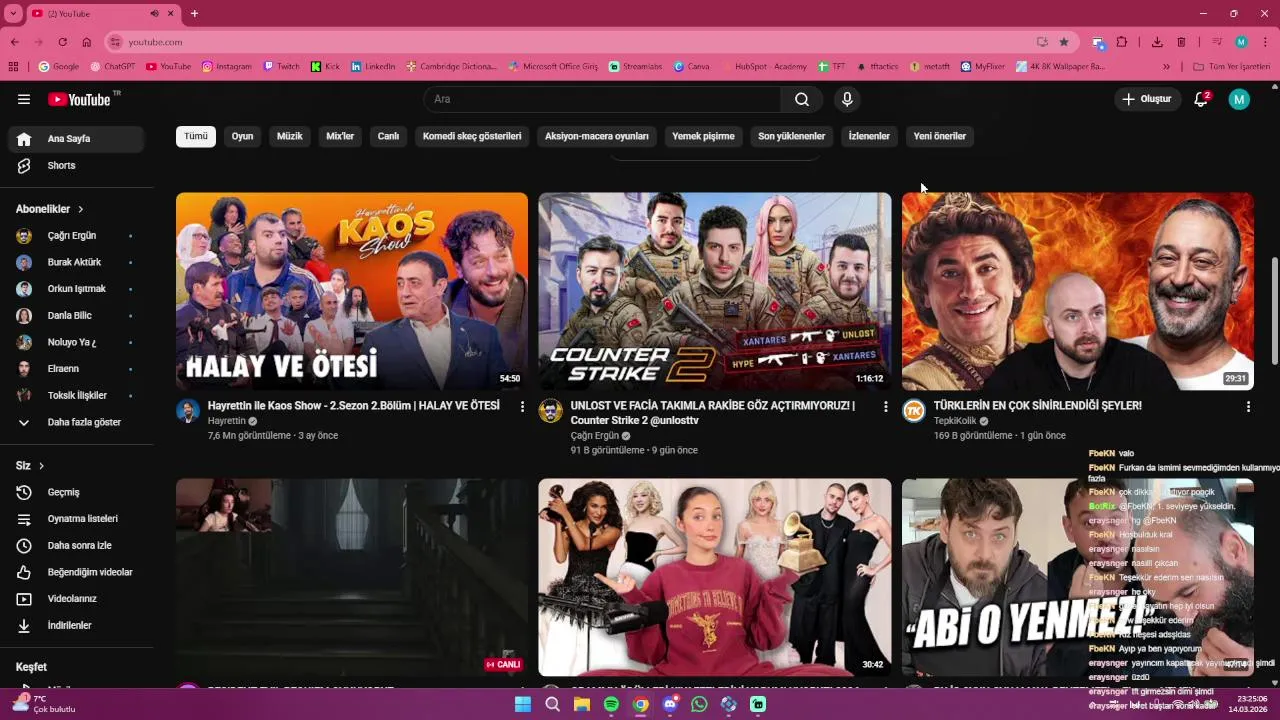
Task: Open Danla Bilic subscription channel
Action: tap(76, 315)
